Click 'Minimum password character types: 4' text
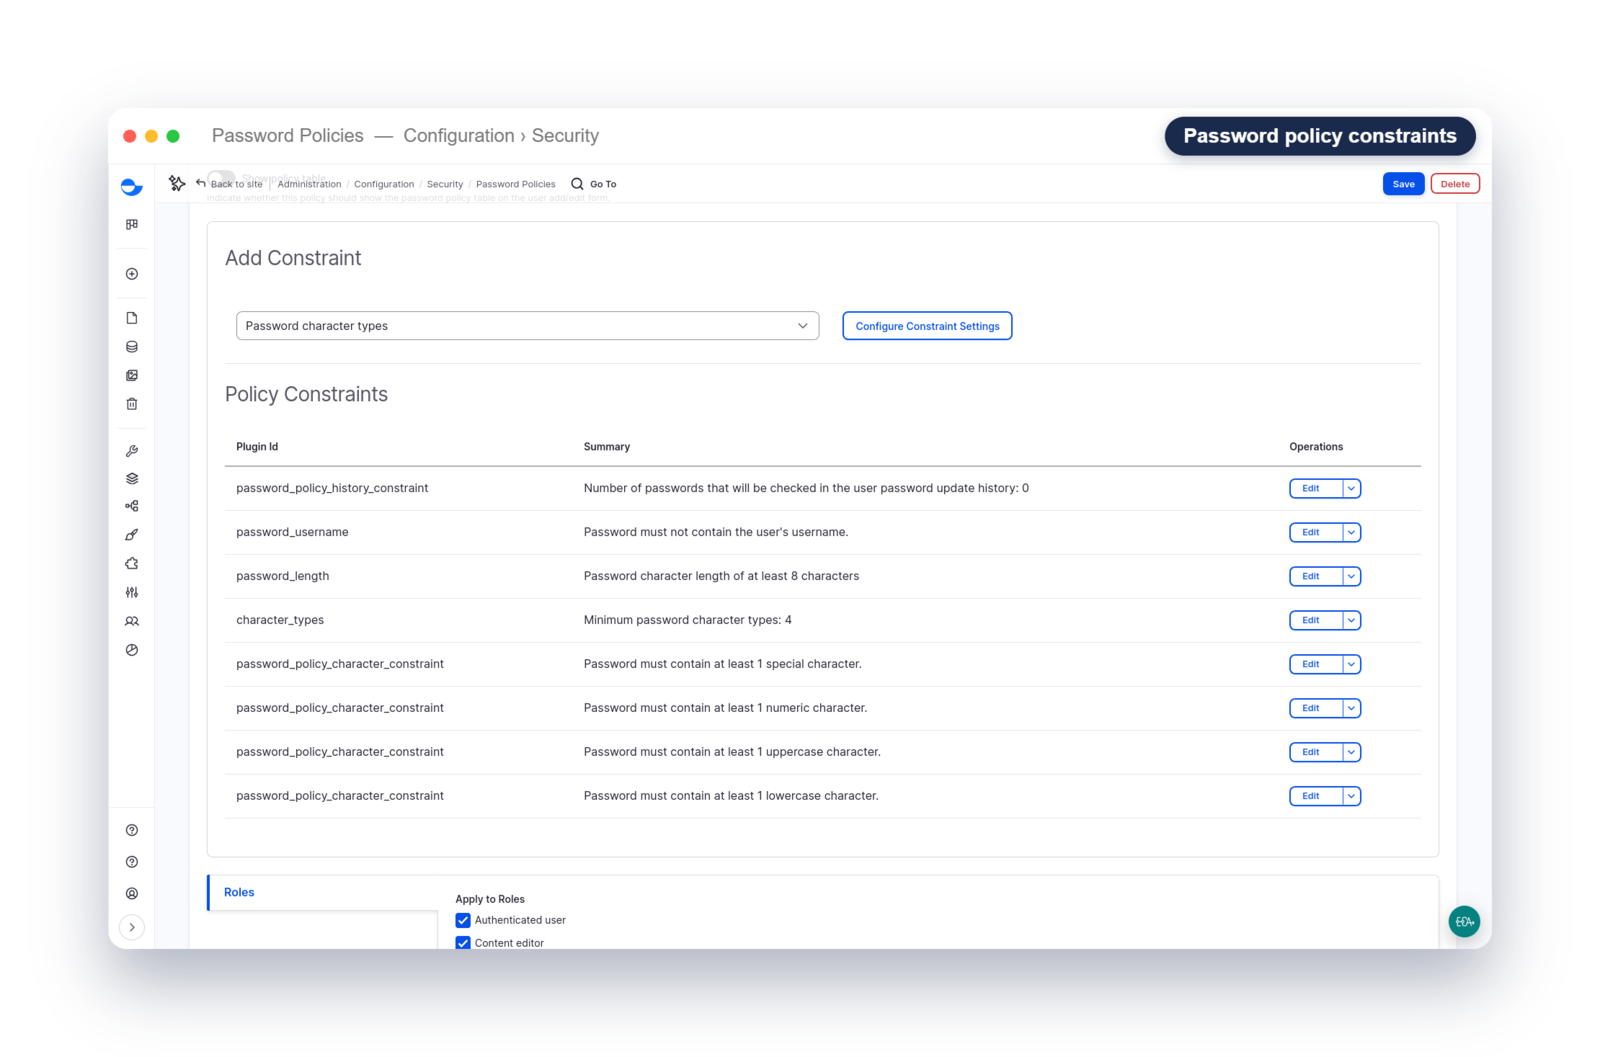The width and height of the screenshot is (1600, 1057). pyautogui.click(x=688, y=620)
